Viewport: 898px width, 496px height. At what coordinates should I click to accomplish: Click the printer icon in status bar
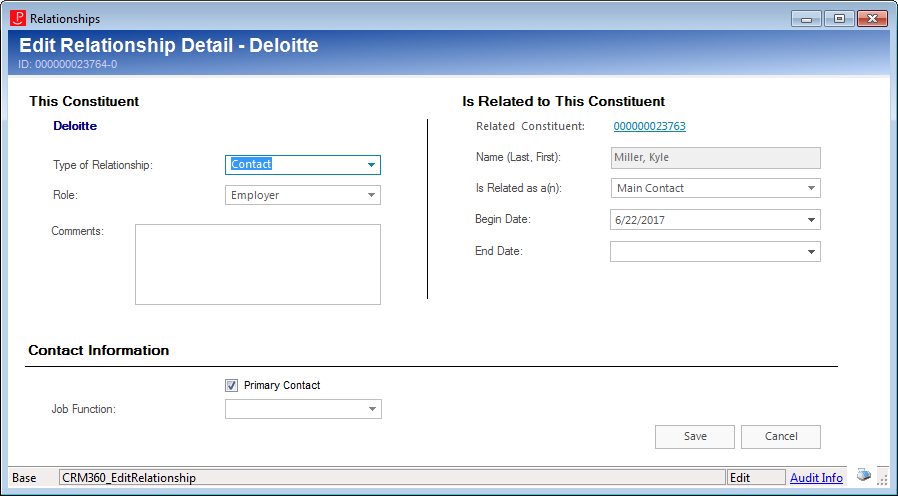pyautogui.click(x=864, y=475)
